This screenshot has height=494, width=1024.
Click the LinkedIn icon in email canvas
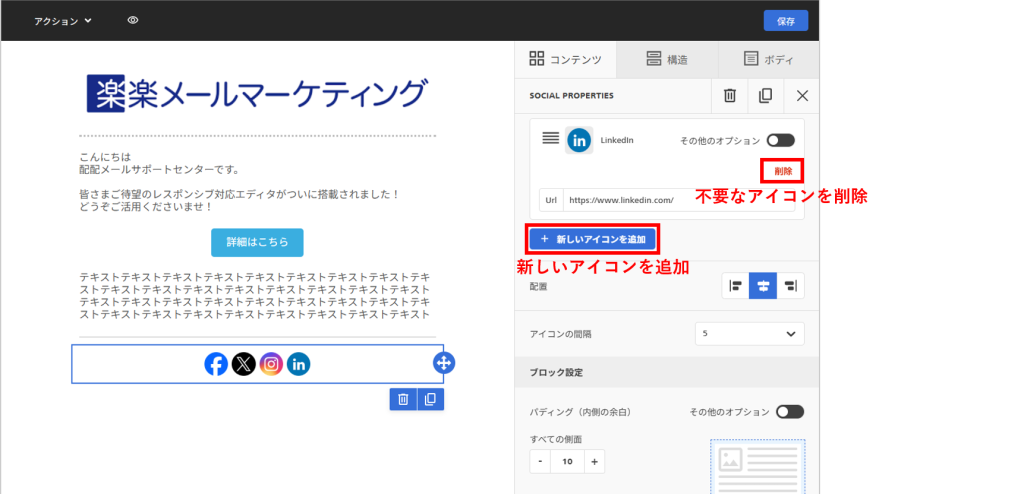(x=298, y=364)
